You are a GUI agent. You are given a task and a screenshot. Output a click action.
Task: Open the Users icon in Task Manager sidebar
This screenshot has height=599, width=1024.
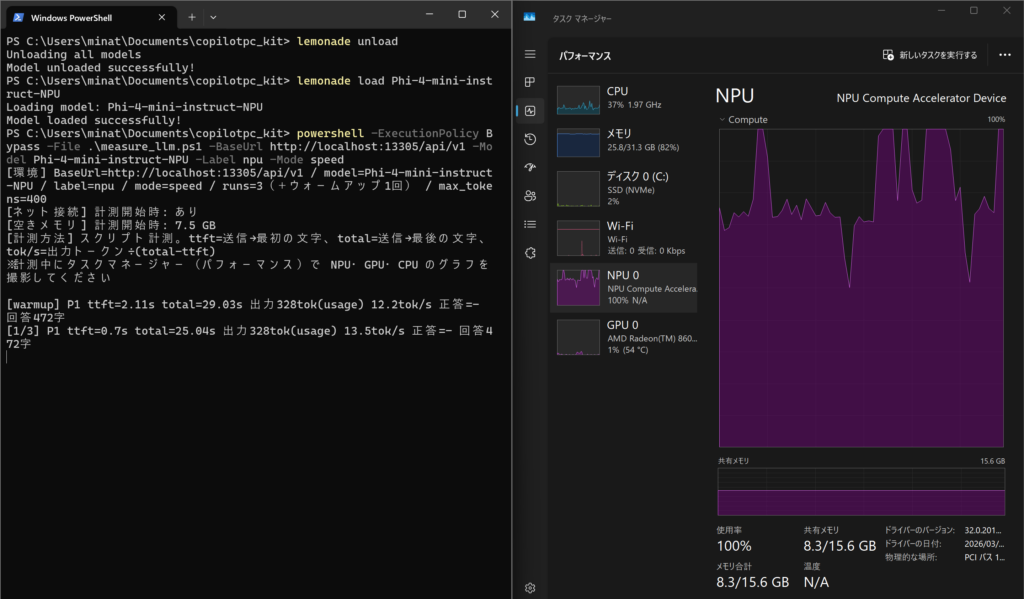tap(530, 195)
